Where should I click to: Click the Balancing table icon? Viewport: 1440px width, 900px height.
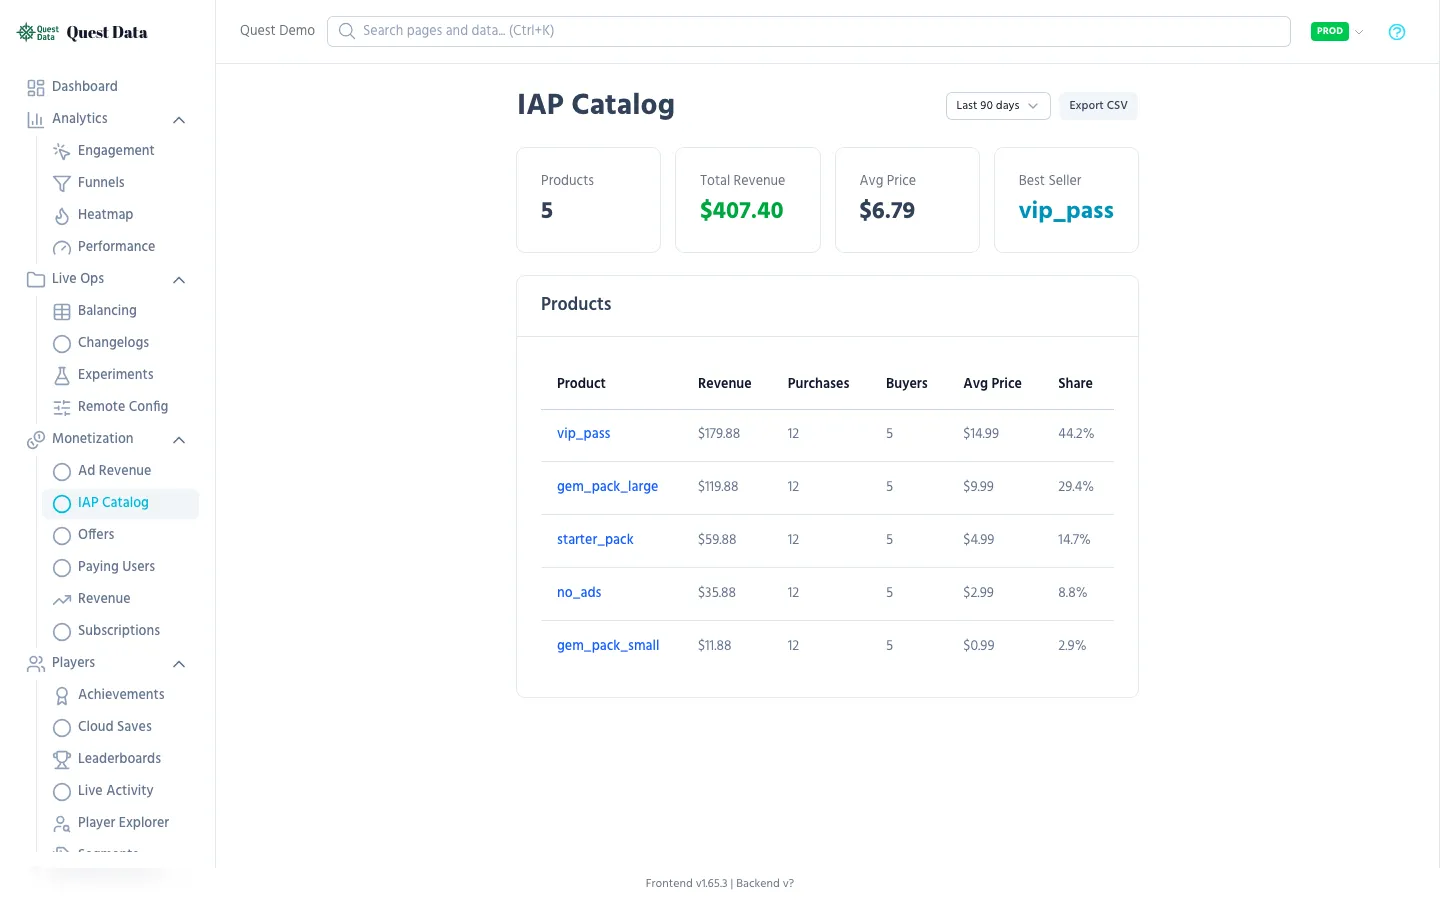pos(62,311)
